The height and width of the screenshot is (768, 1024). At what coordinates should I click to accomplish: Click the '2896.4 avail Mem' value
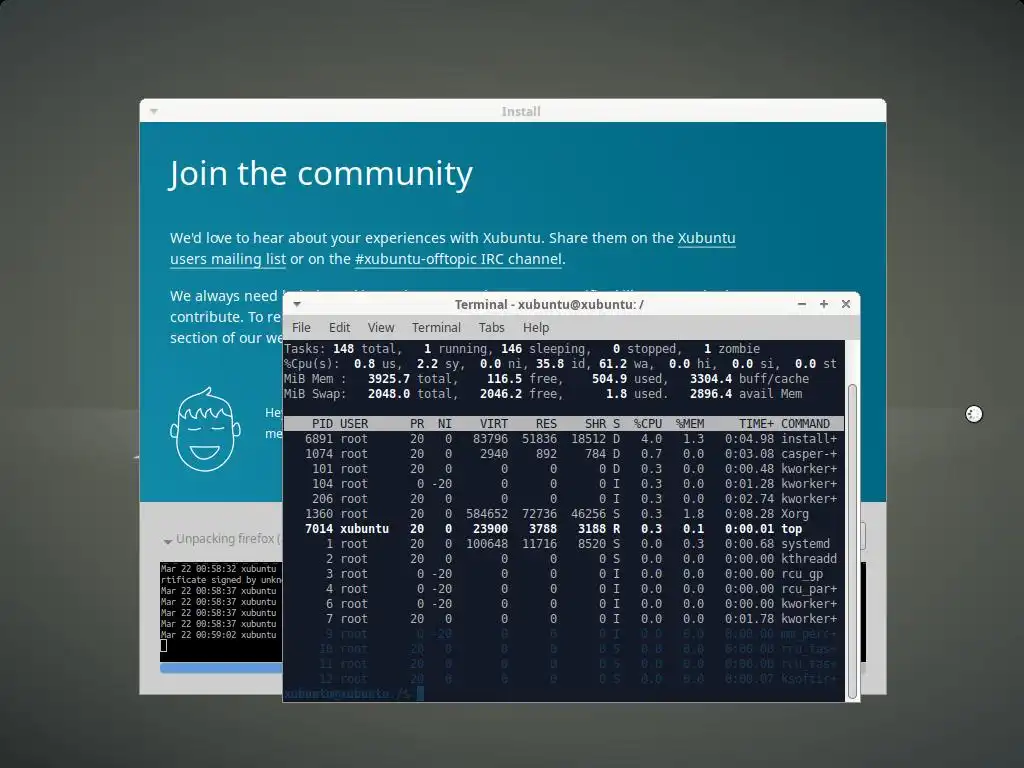(746, 394)
